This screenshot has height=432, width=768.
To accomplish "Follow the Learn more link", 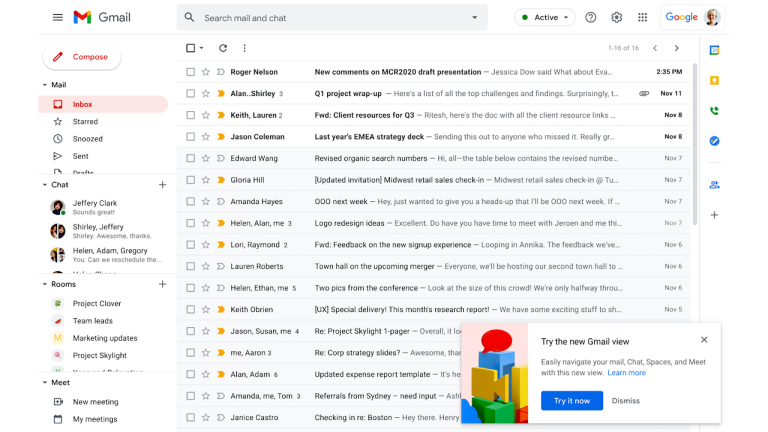I will tap(626, 373).
